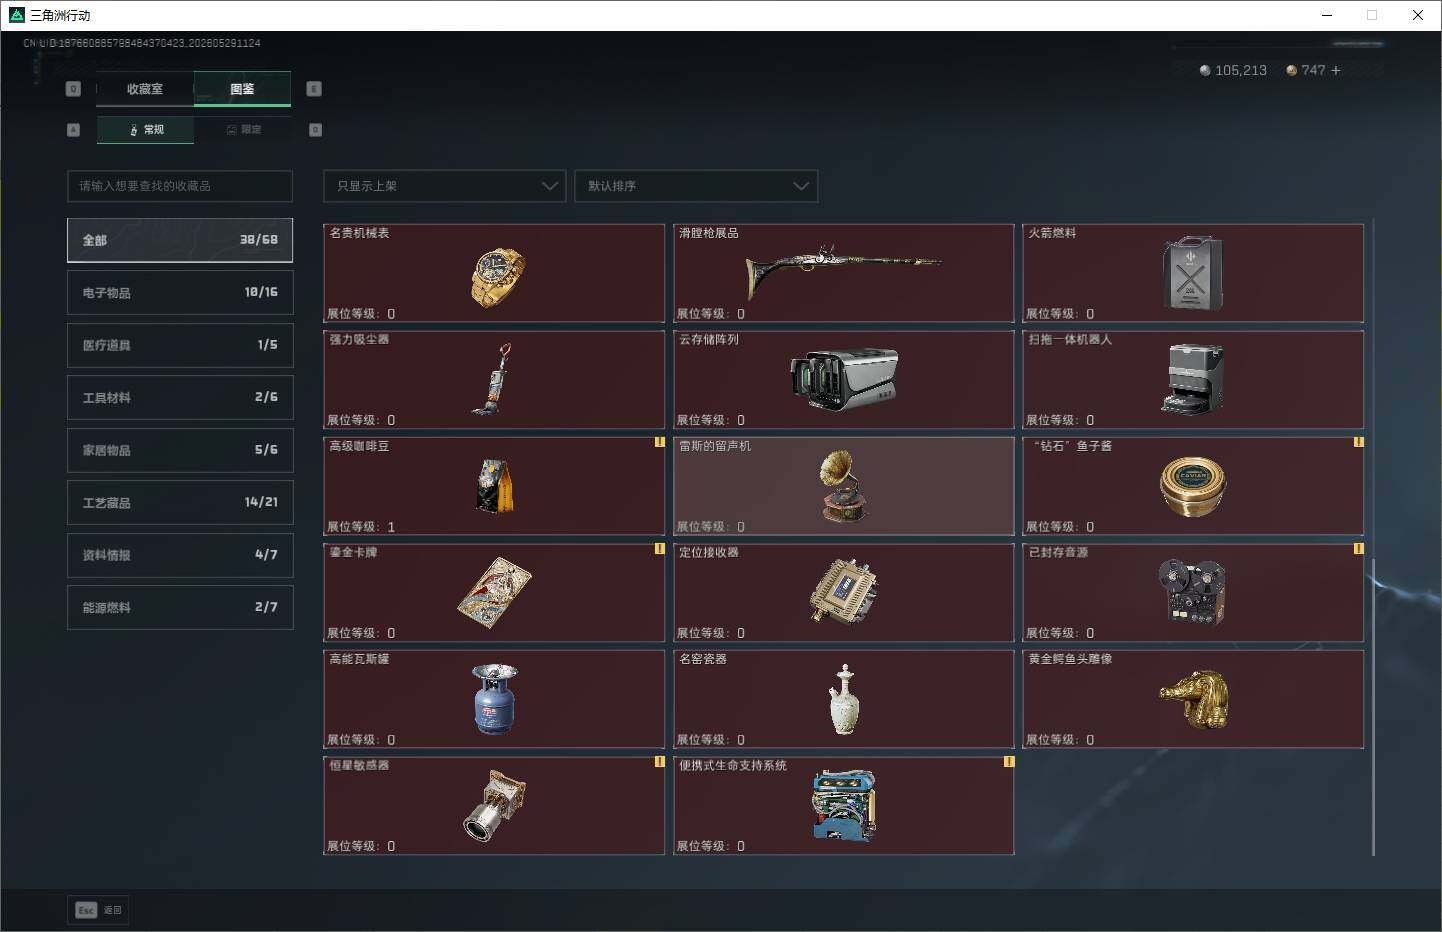Filter by 家居物品 category

click(x=180, y=450)
